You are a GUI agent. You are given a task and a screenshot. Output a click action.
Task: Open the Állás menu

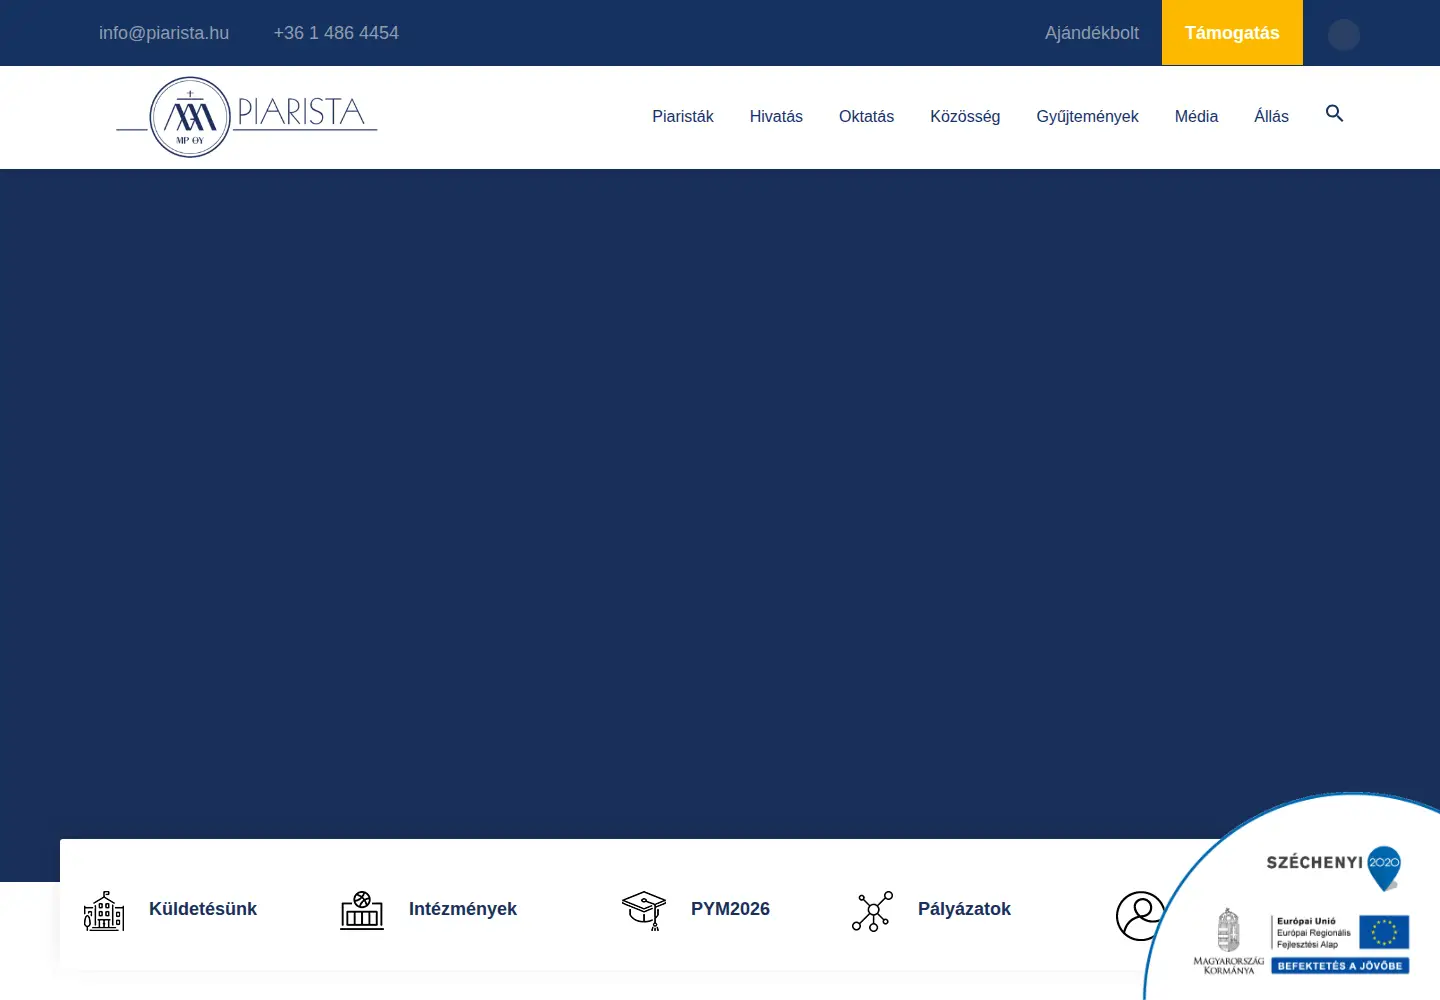point(1271,117)
